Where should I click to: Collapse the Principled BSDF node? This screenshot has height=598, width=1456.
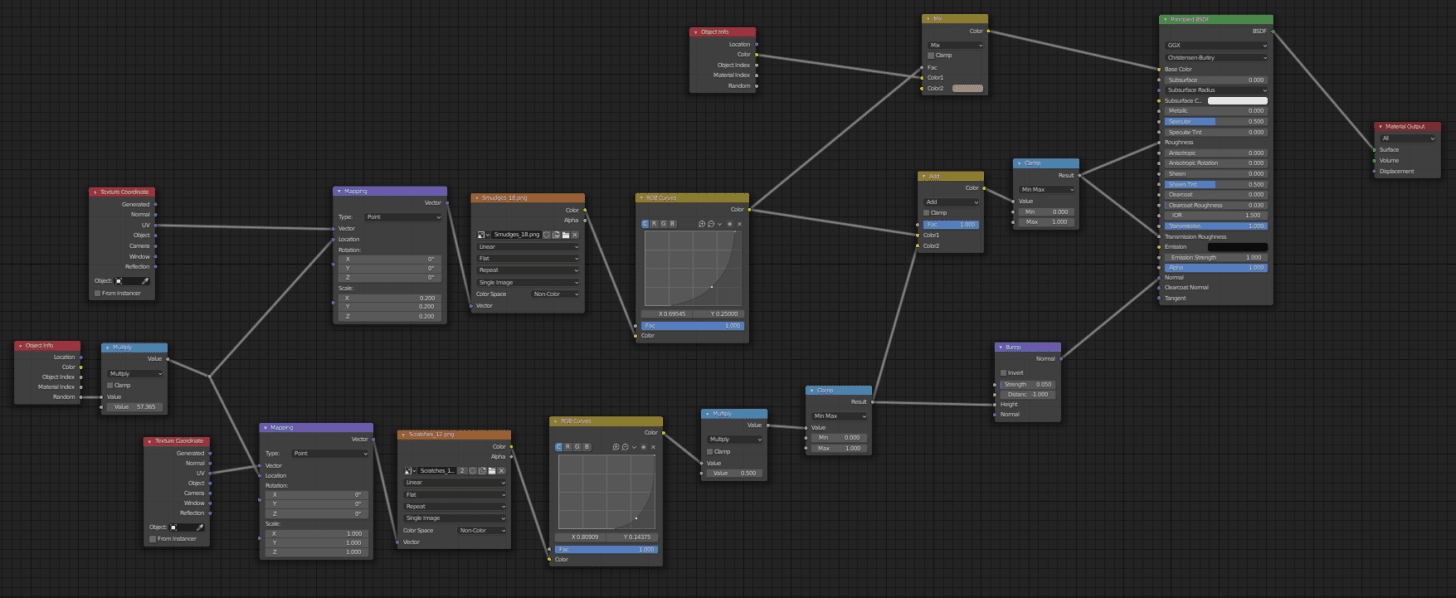point(1164,20)
